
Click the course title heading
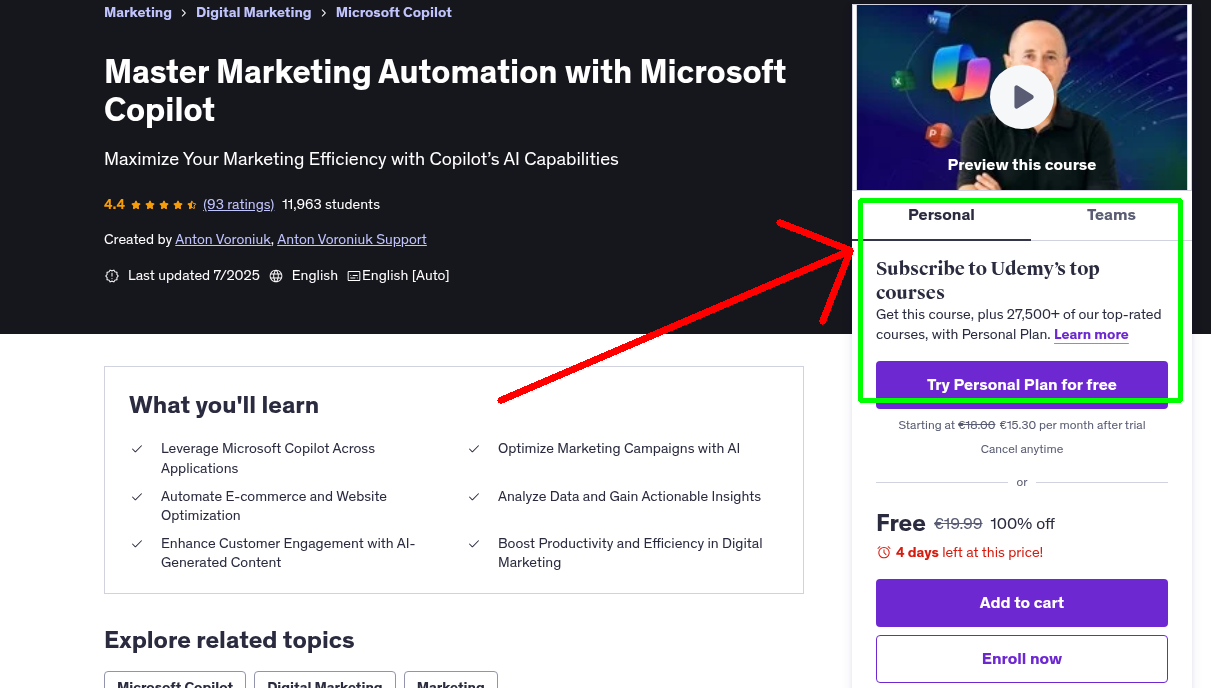click(445, 90)
